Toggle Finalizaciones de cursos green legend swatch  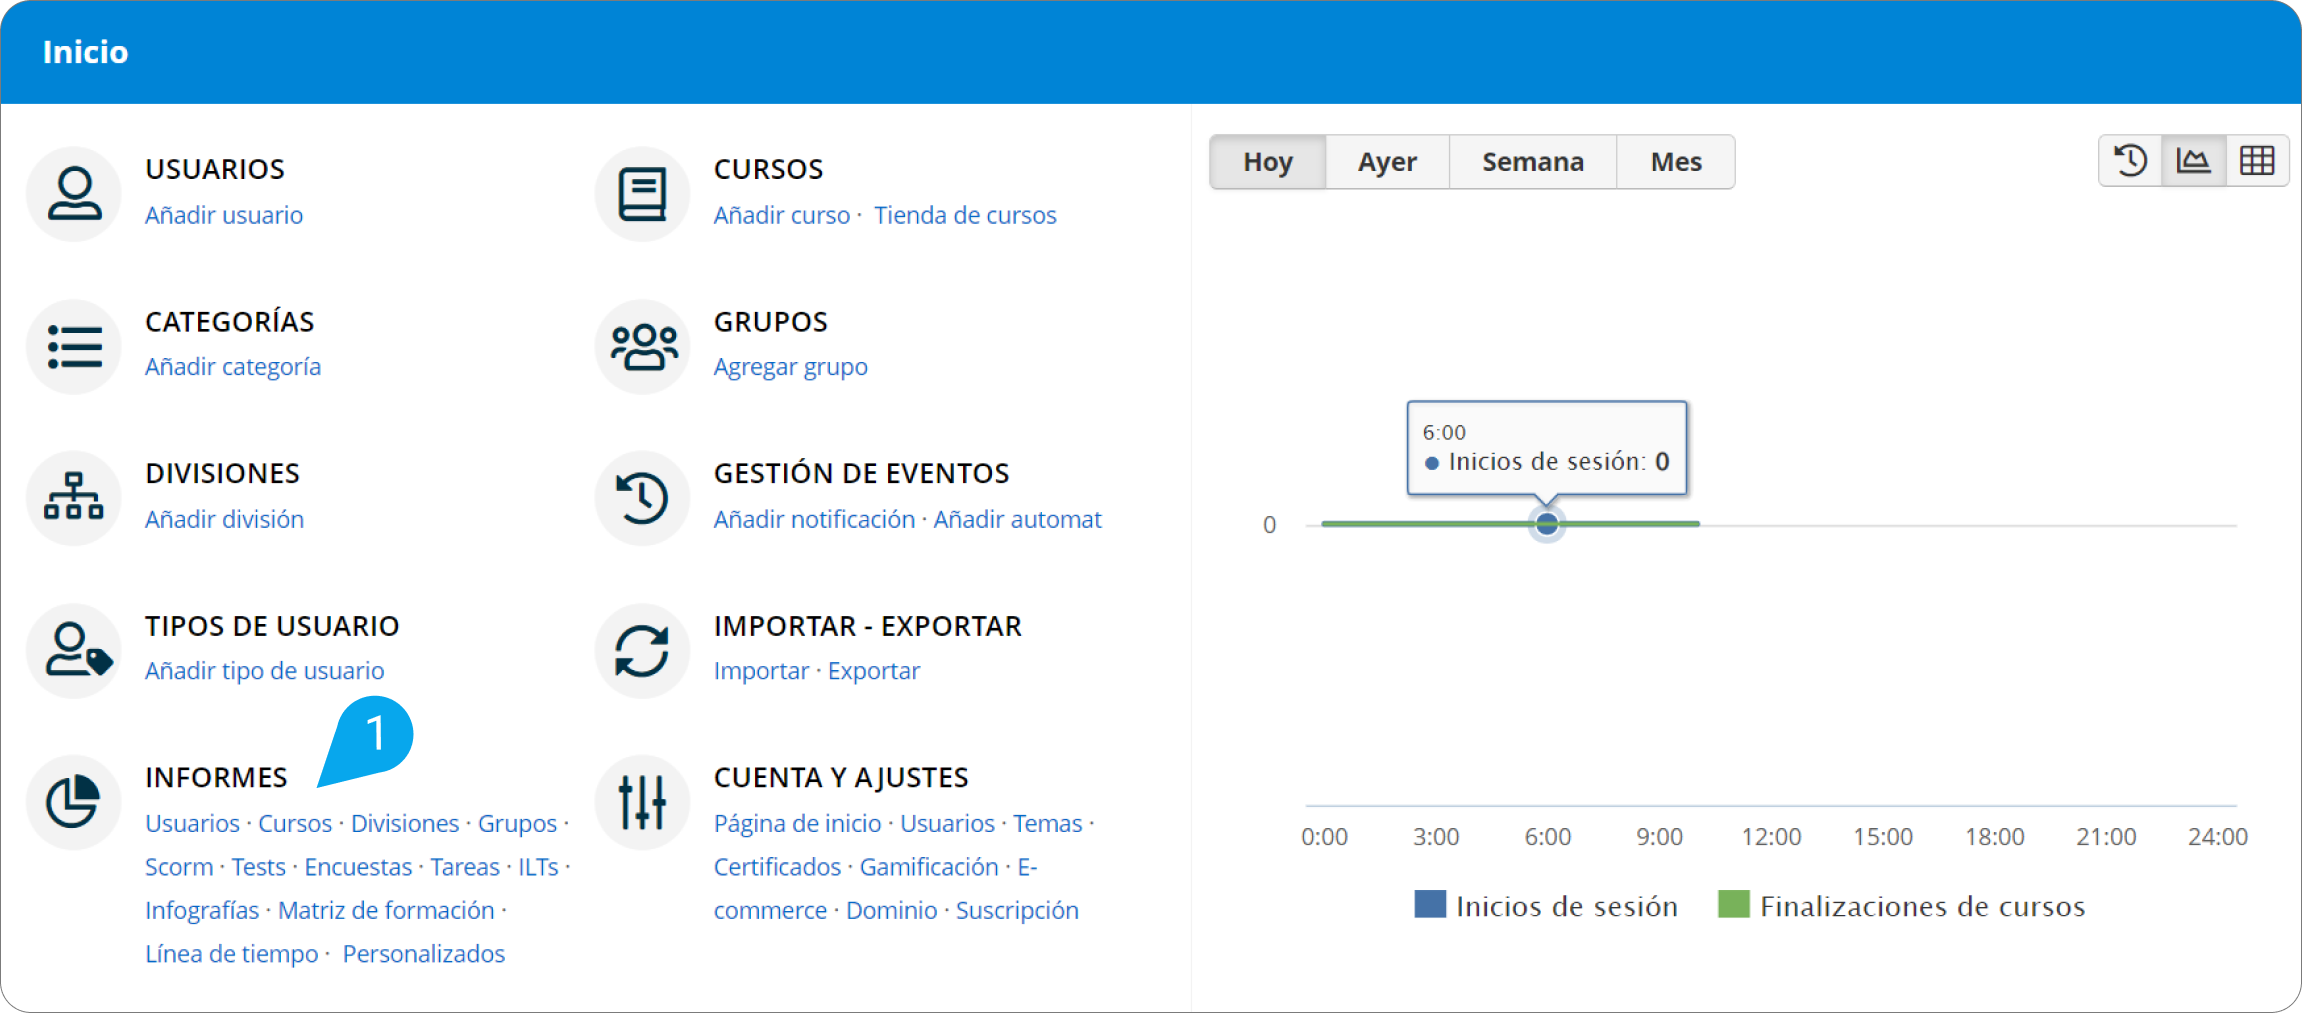1734,904
